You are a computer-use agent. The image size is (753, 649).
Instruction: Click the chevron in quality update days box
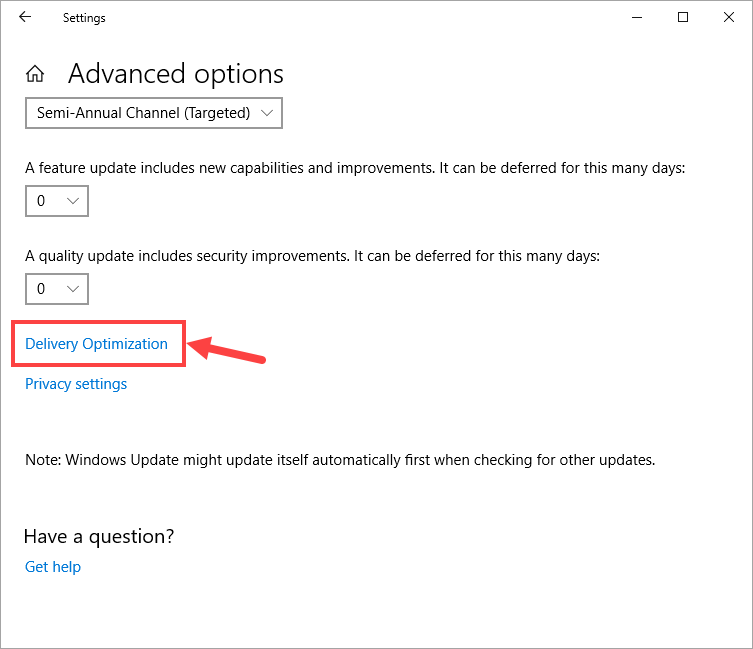click(72, 289)
